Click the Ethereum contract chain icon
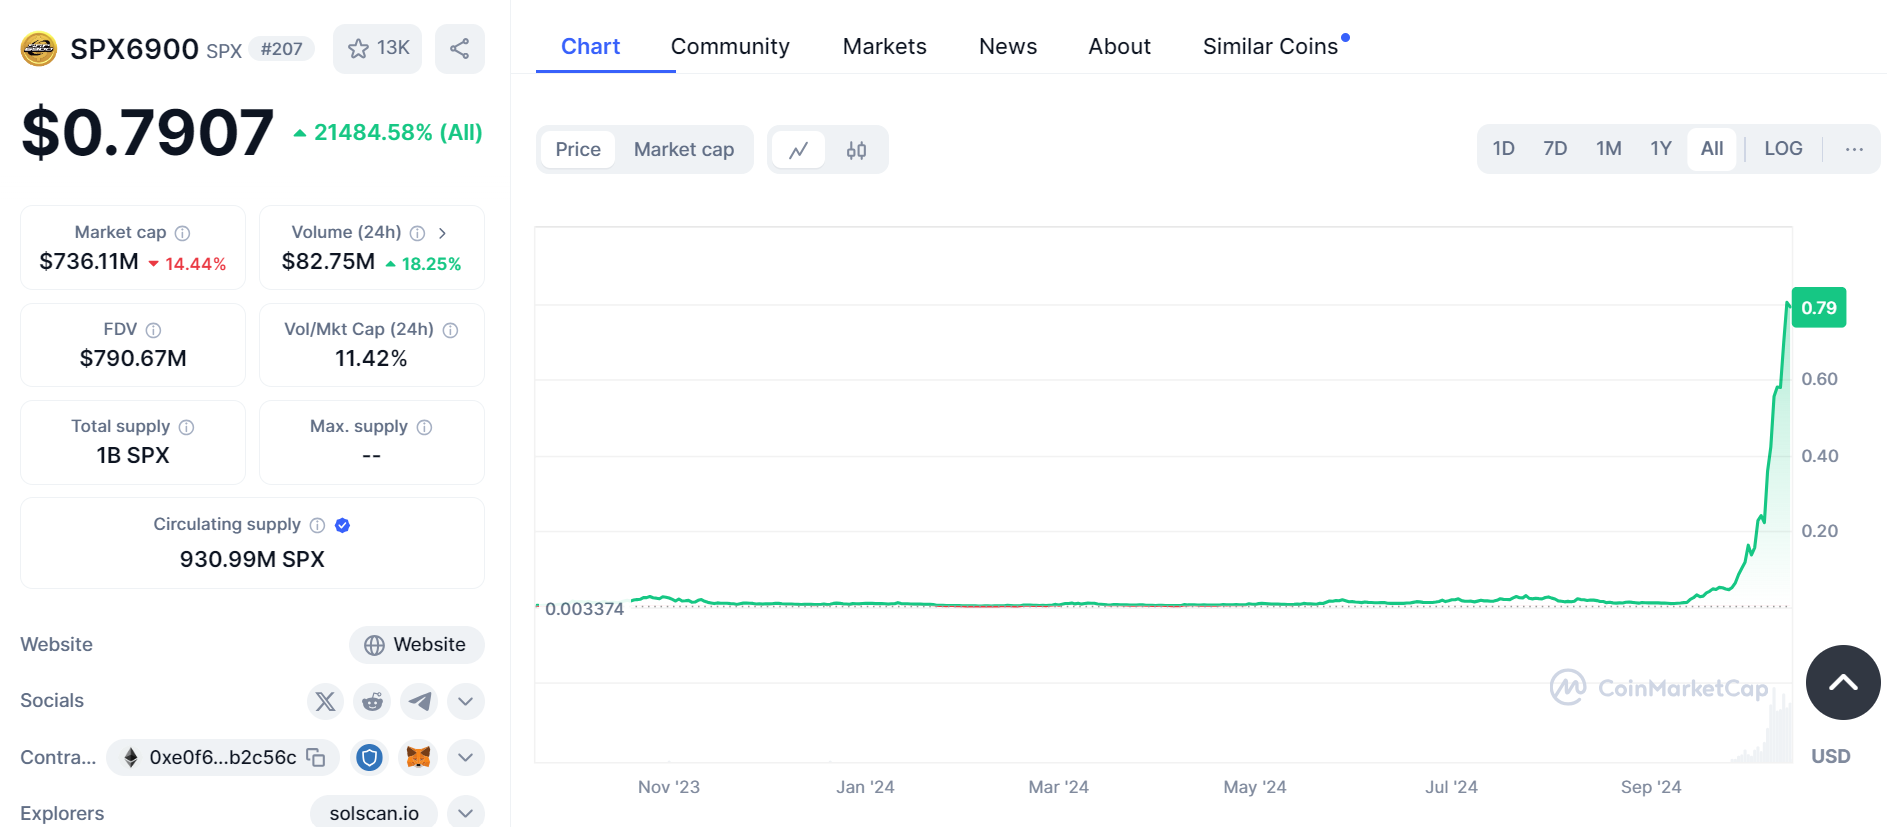 (x=130, y=757)
